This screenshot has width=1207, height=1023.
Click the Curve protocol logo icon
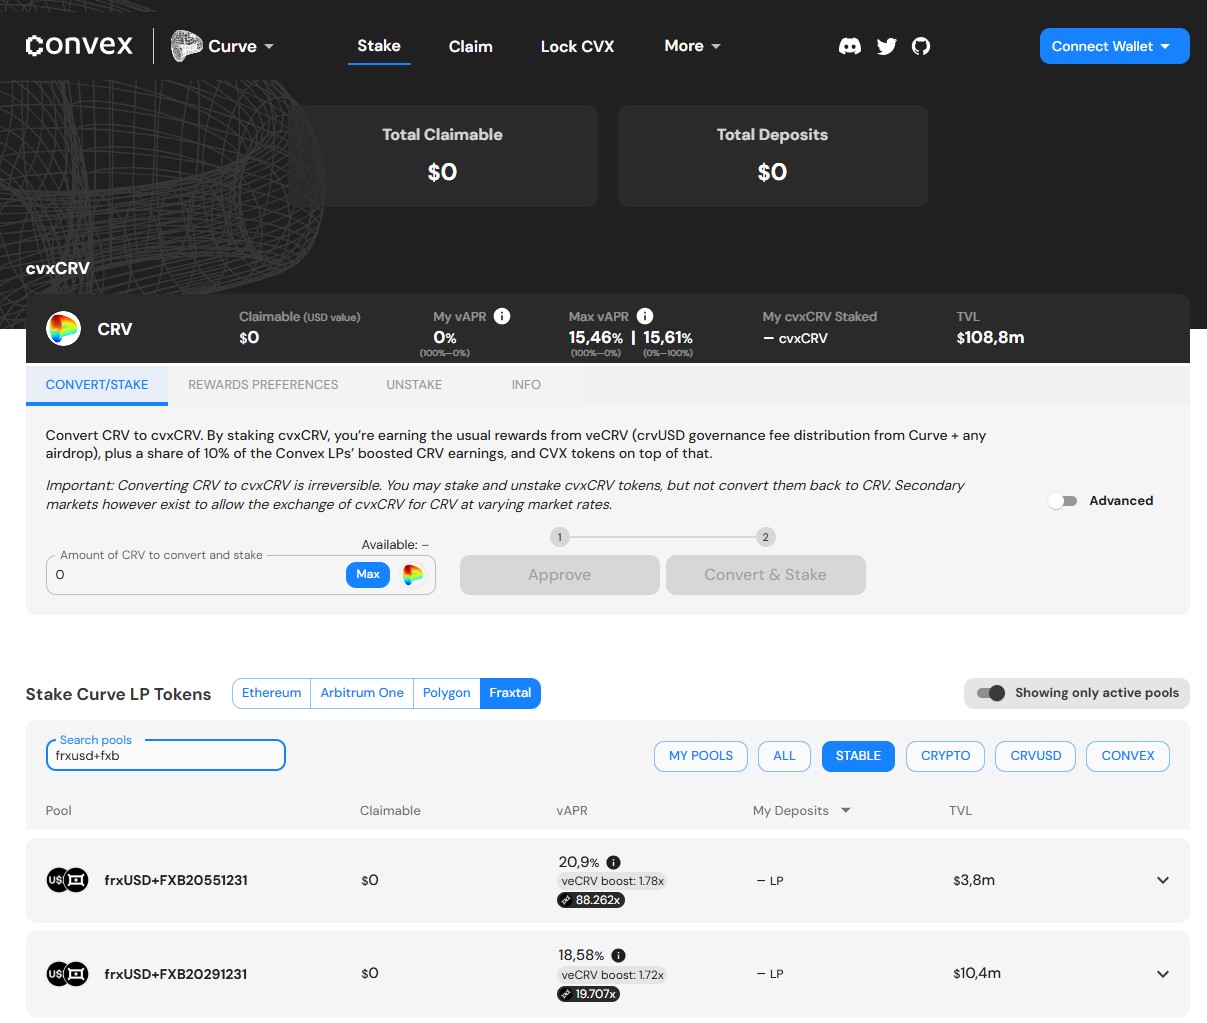coord(187,46)
